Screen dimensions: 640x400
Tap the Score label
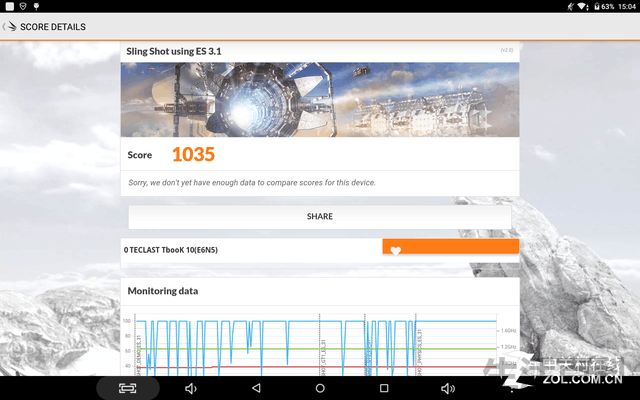140,155
